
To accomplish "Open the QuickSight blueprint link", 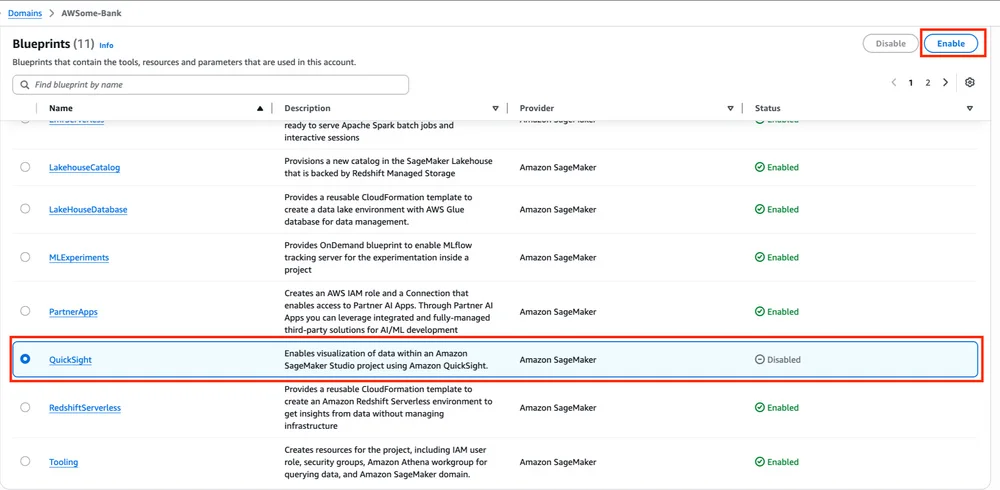I will pos(70,360).
